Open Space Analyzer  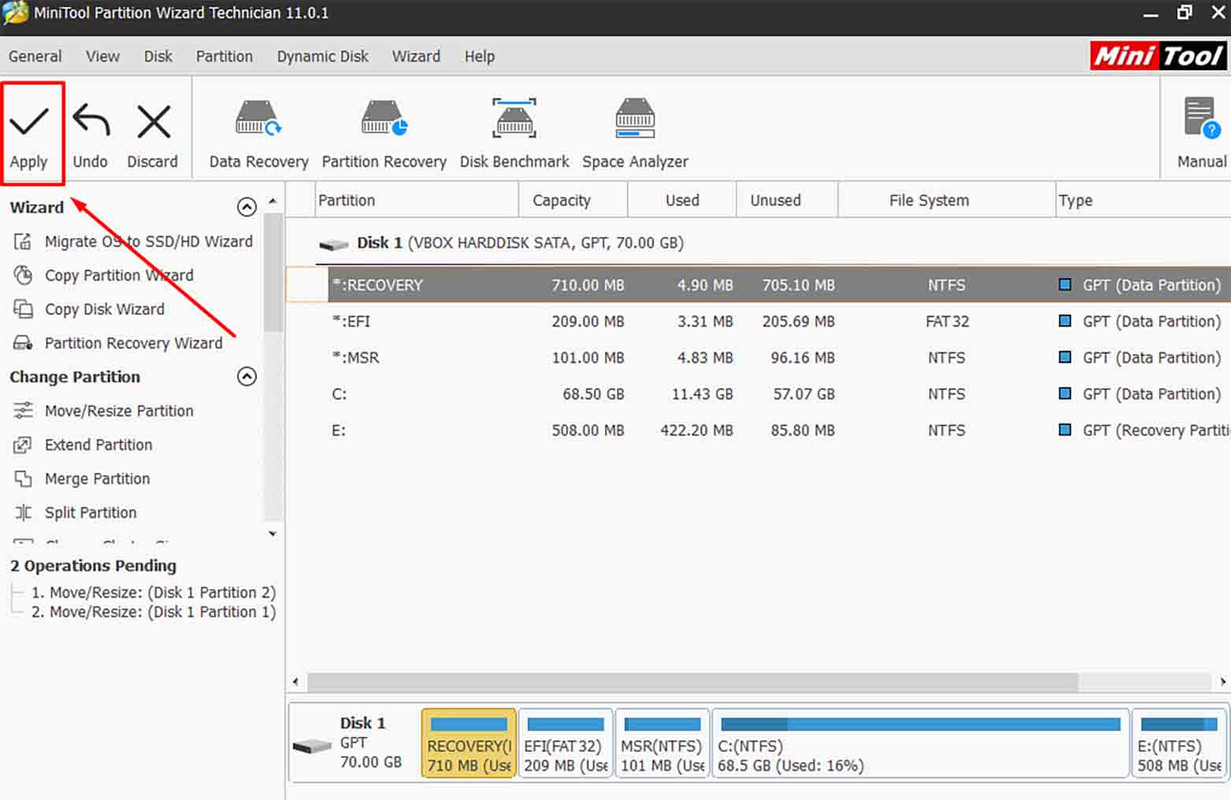(x=635, y=135)
